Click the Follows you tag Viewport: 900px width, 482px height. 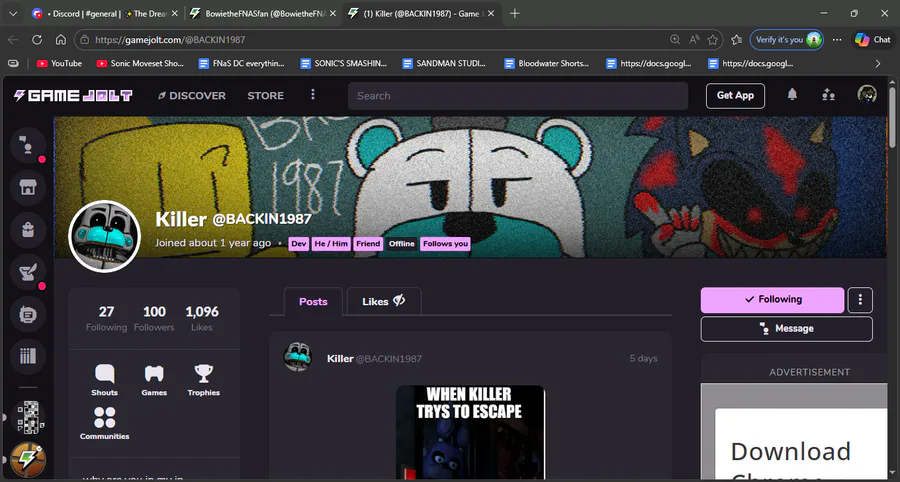pyautogui.click(x=445, y=244)
